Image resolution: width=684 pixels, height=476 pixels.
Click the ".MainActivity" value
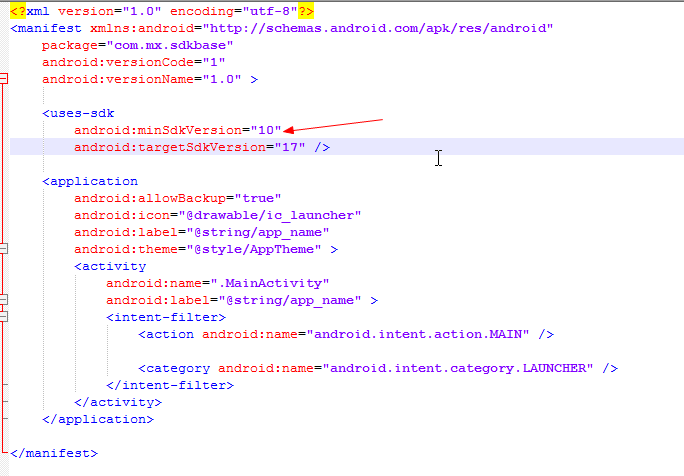point(270,284)
